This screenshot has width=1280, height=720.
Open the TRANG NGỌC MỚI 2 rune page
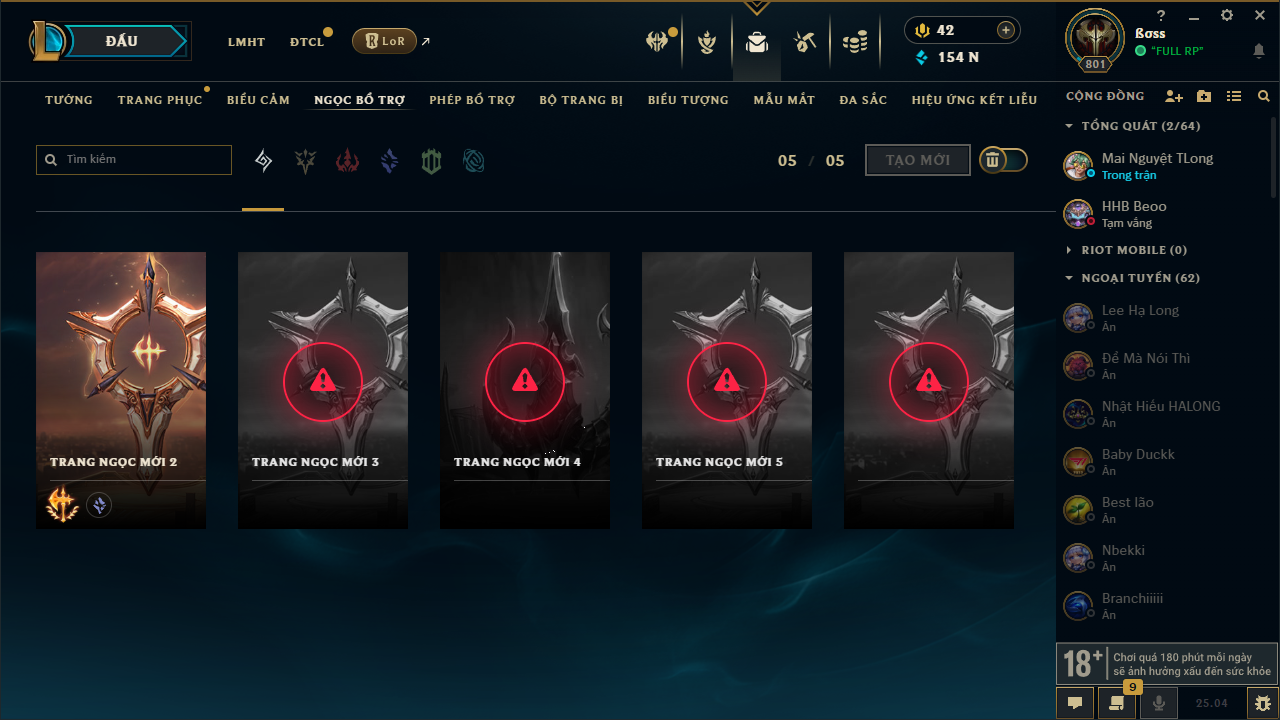[121, 390]
